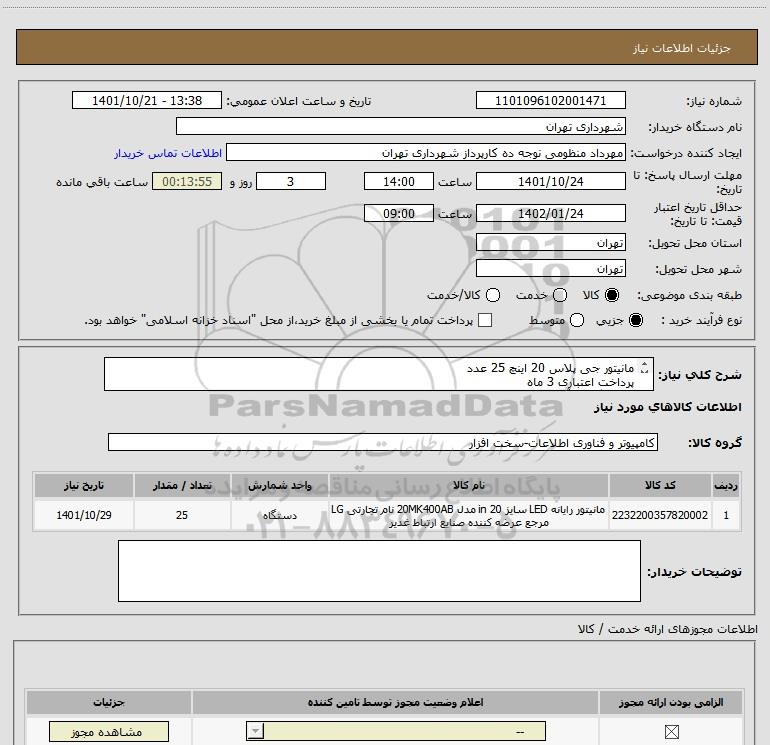
Task: Select the 'کالا/خدمت' radio button
Action: pyautogui.click(x=493, y=295)
